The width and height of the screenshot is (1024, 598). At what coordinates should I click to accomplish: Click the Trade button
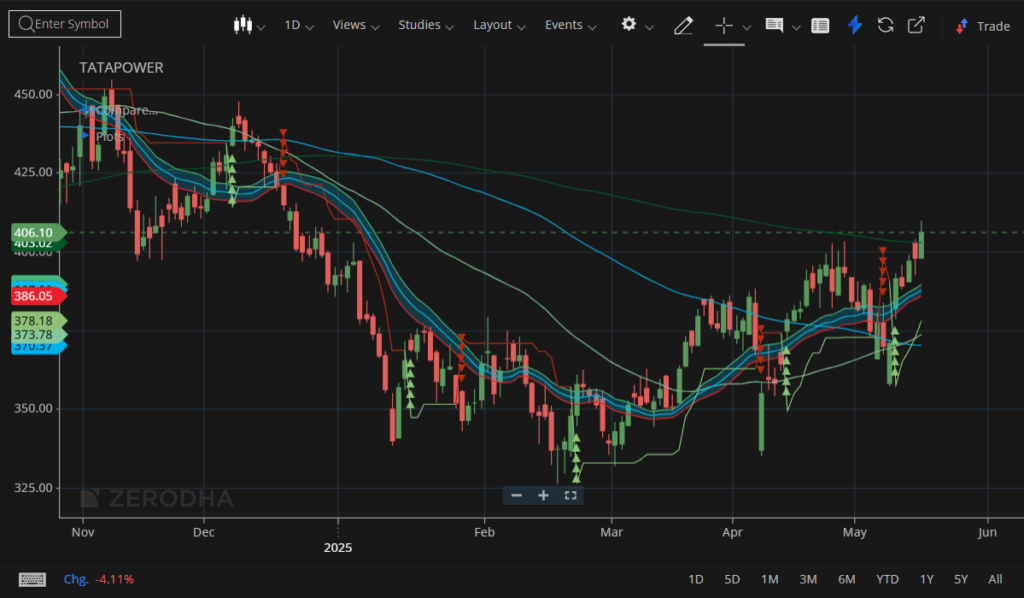tap(989, 25)
